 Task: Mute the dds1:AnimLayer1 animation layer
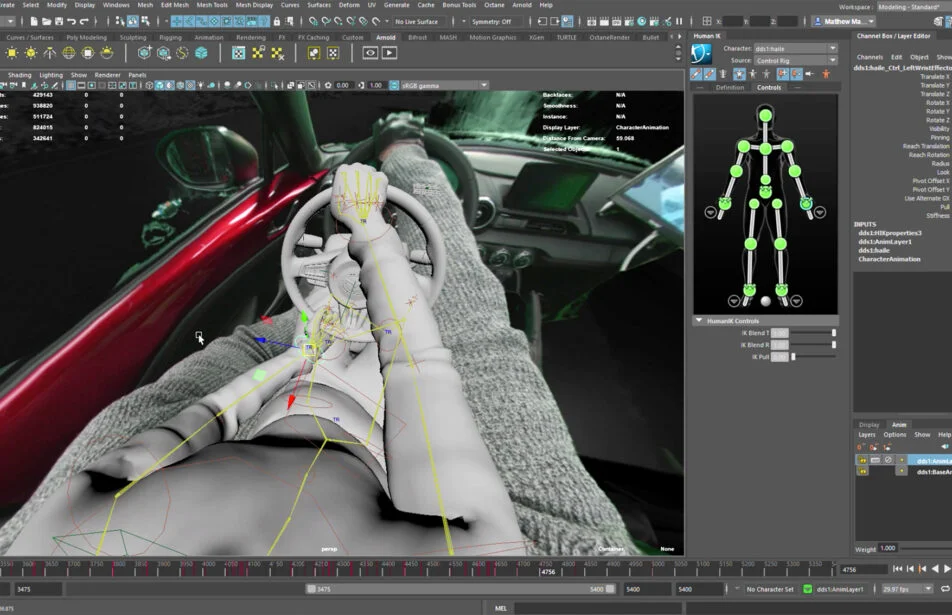[x=862, y=460]
